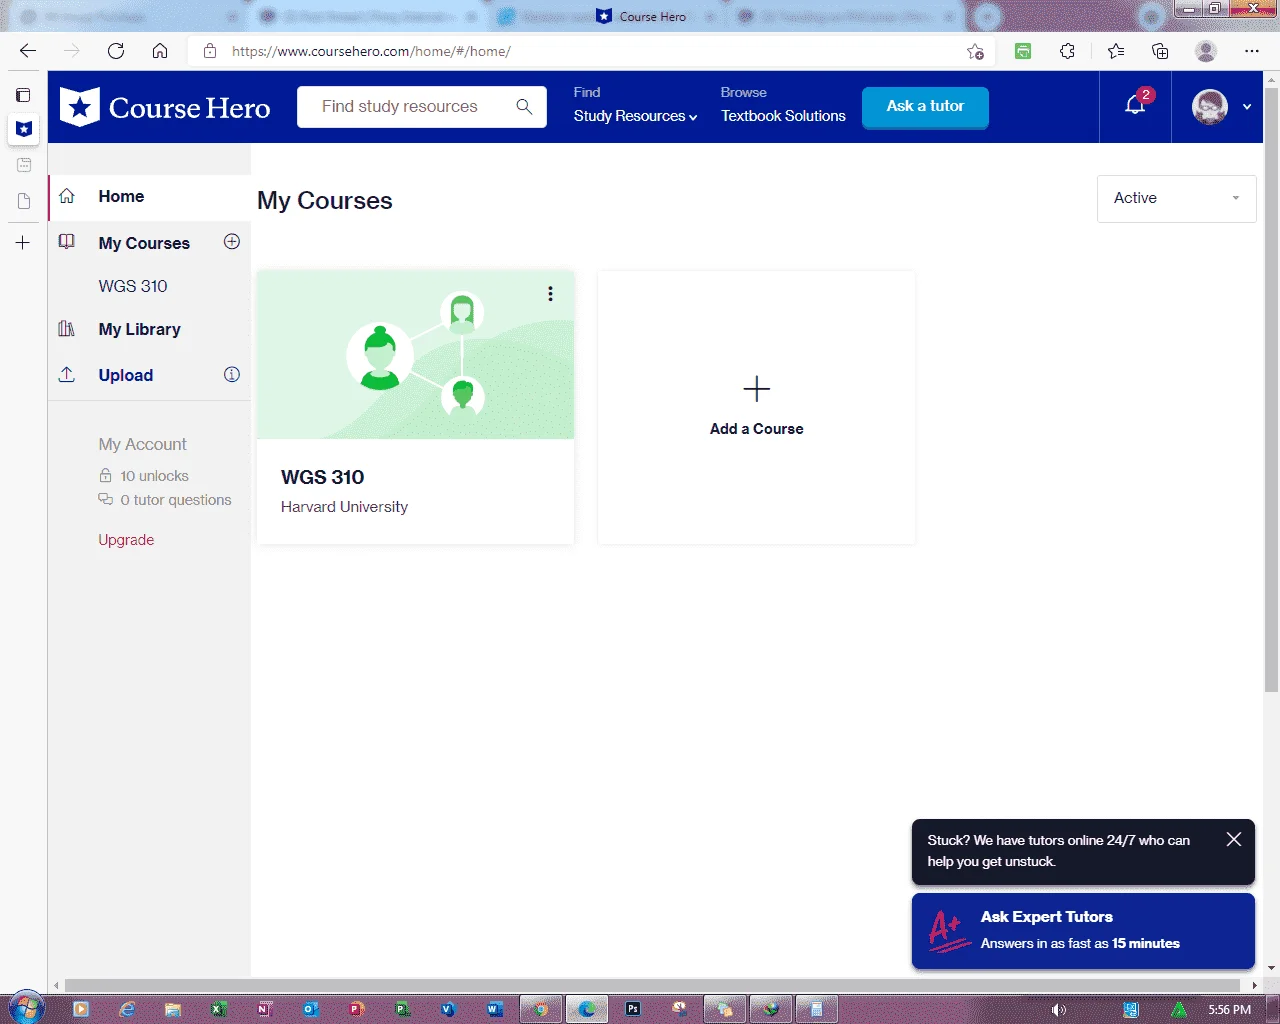
Task: Expand the profile dropdown chevron
Action: pos(1247,107)
